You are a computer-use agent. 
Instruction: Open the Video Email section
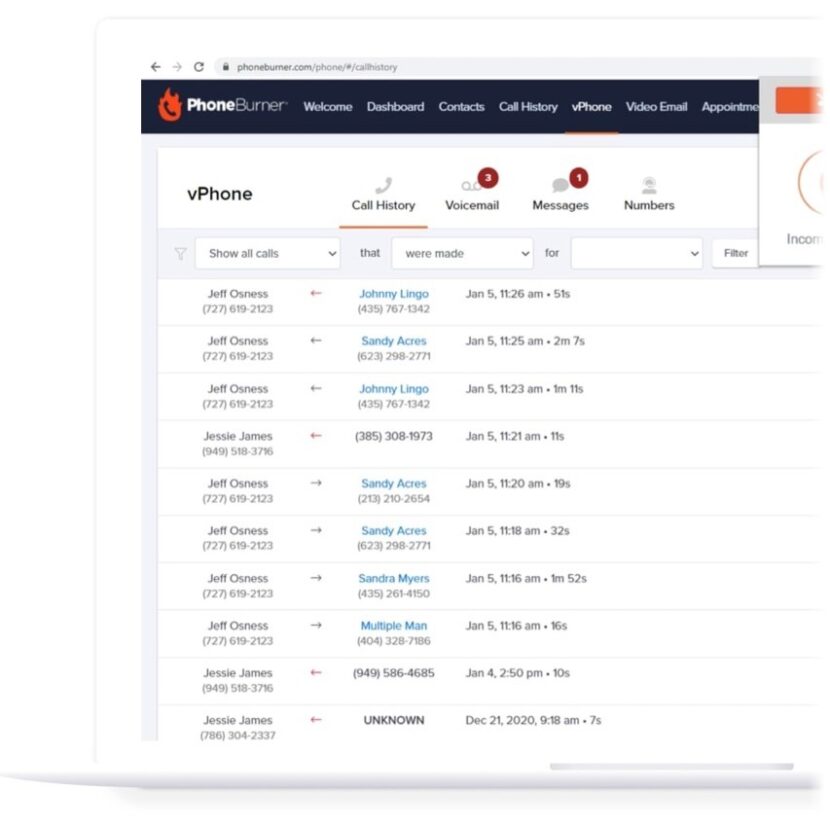(656, 106)
